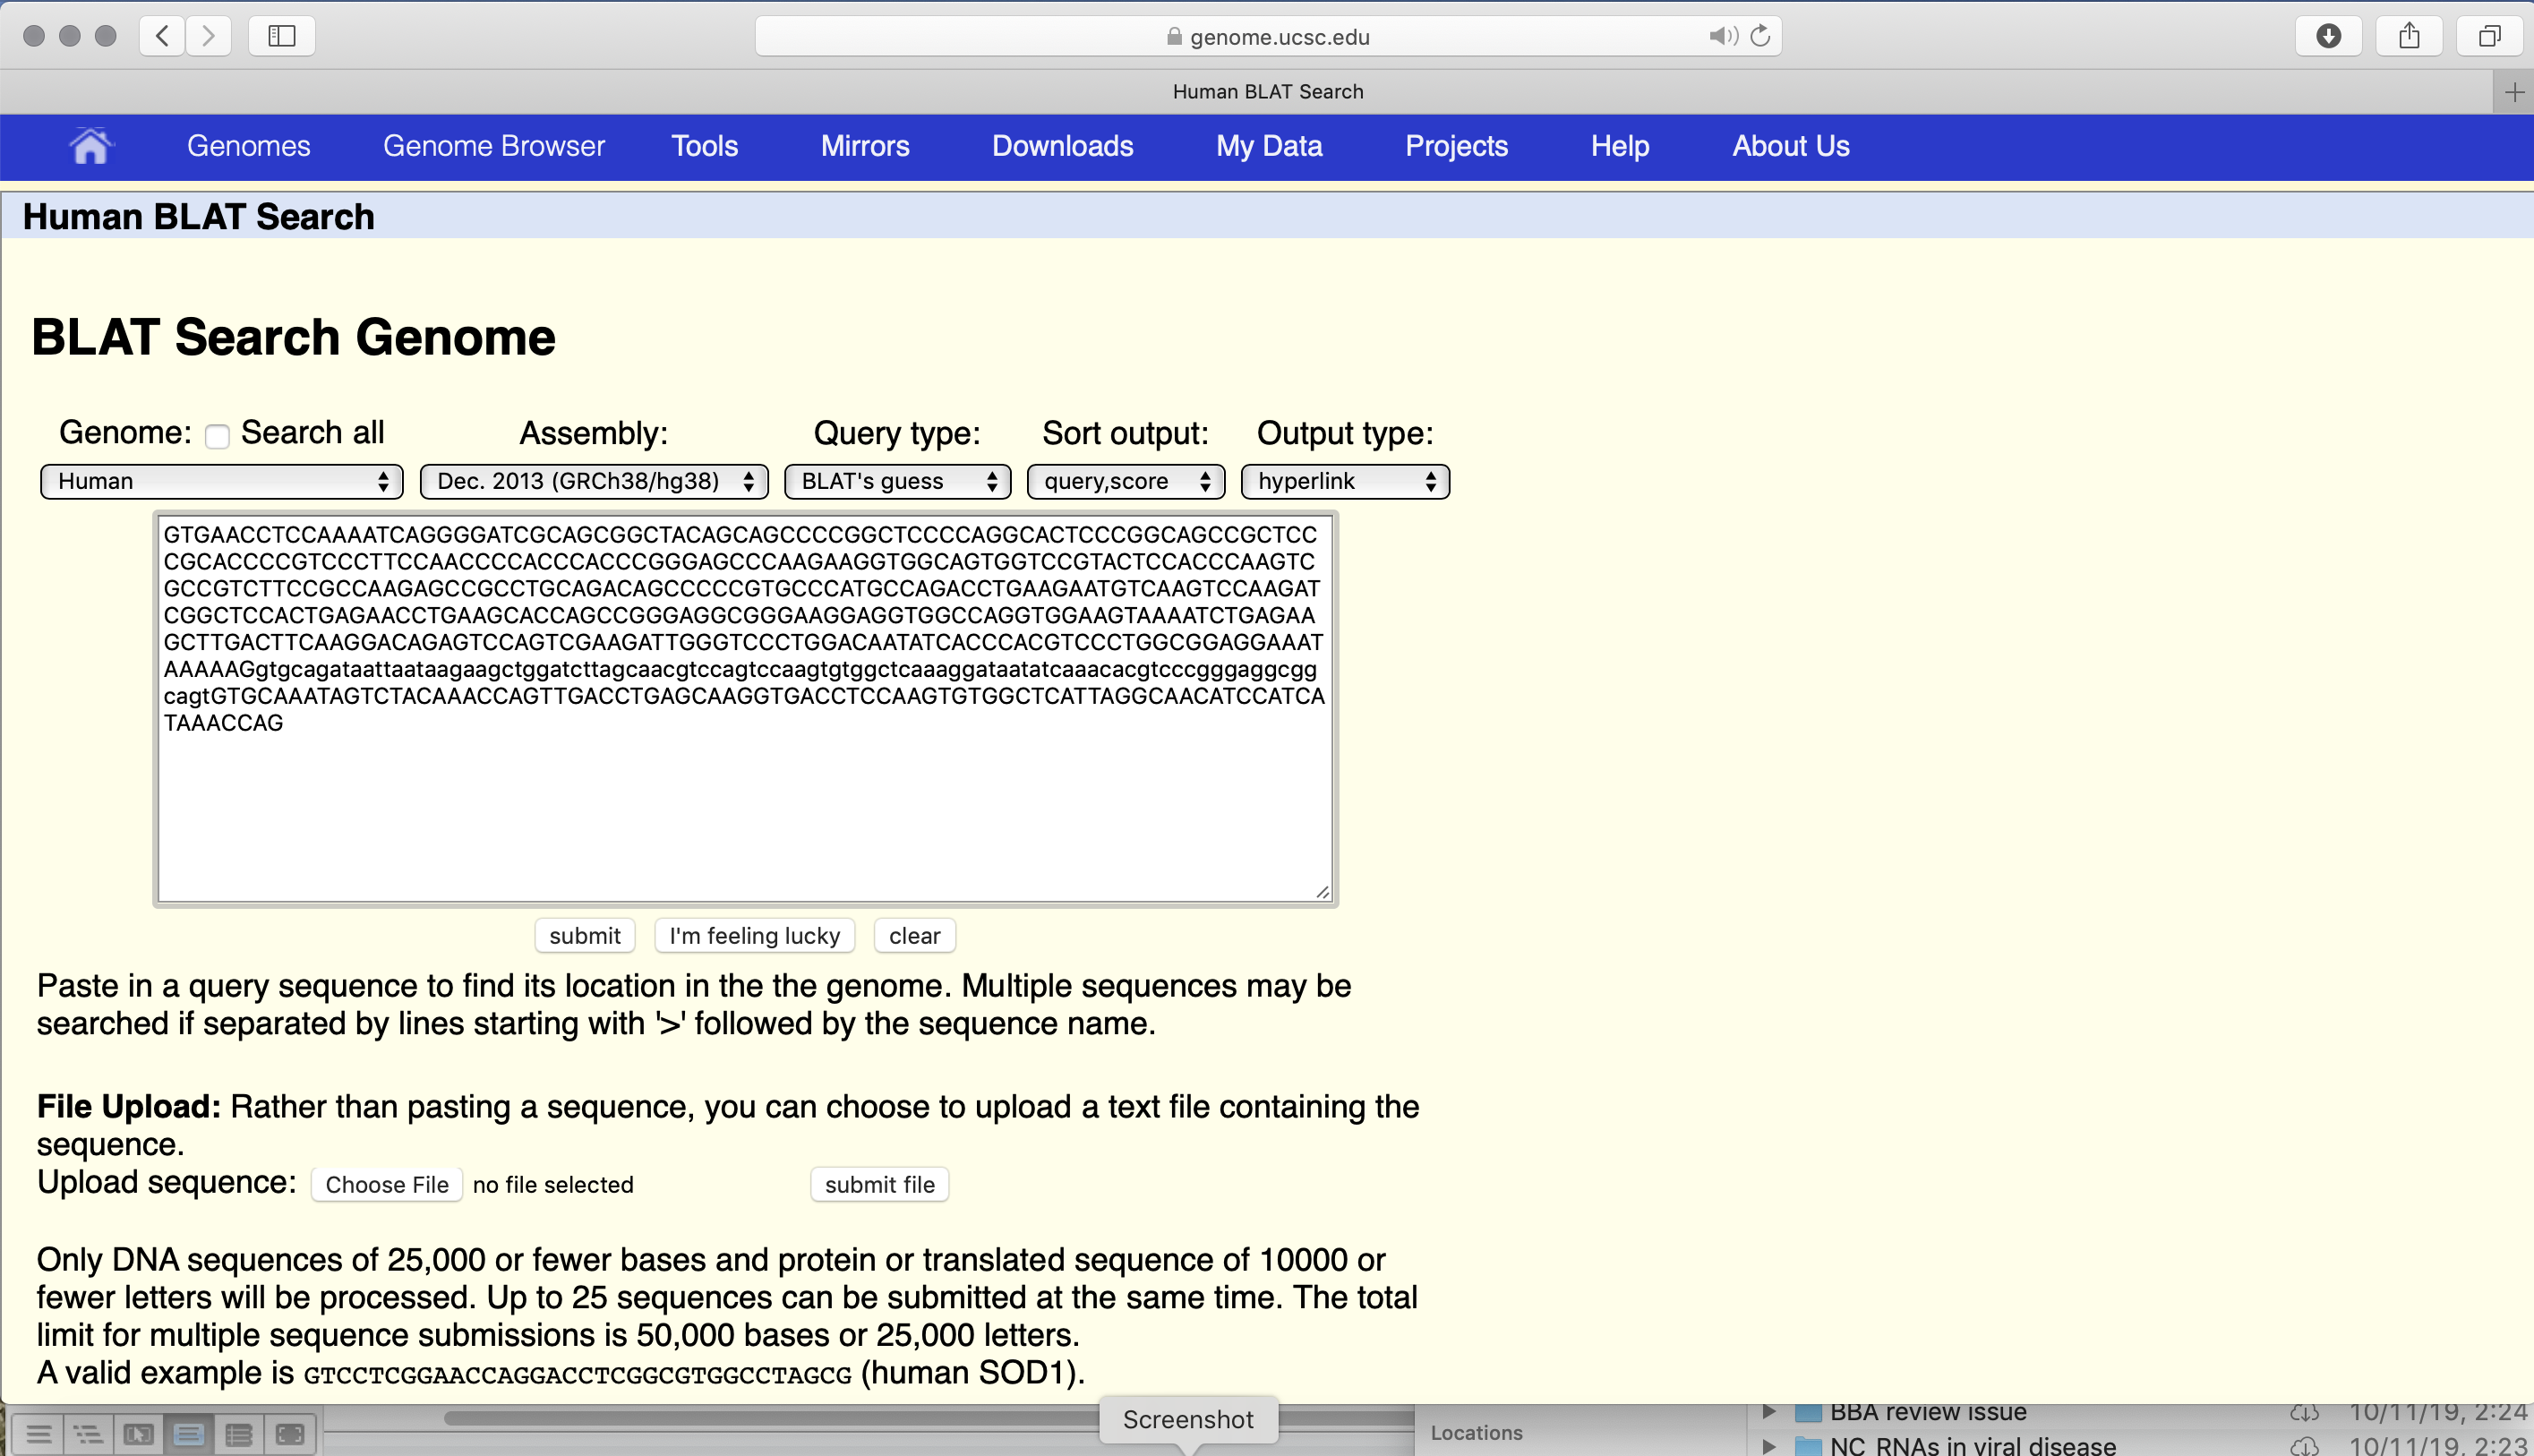Add a new tab with plus icon

coord(2514,92)
